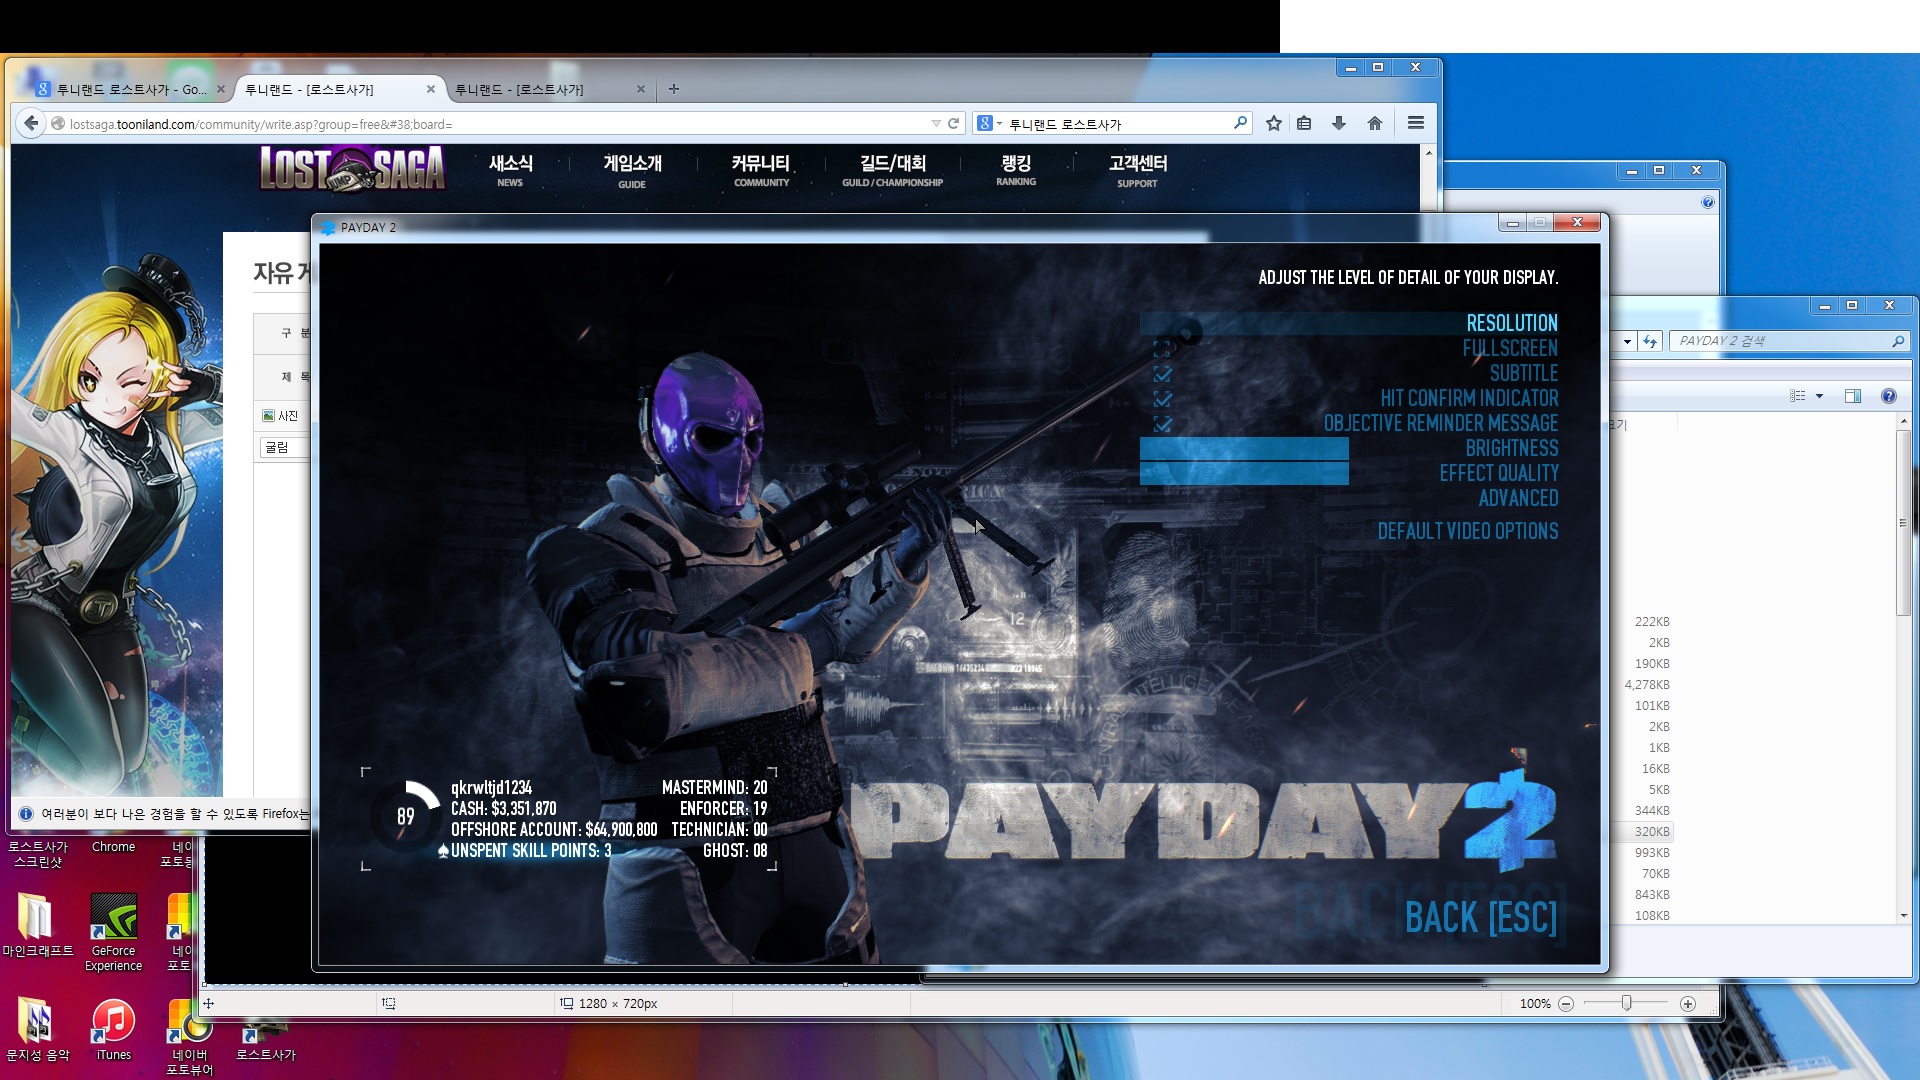Click the Firefox back arrow button
This screenshot has width=1920, height=1080.
[31, 123]
